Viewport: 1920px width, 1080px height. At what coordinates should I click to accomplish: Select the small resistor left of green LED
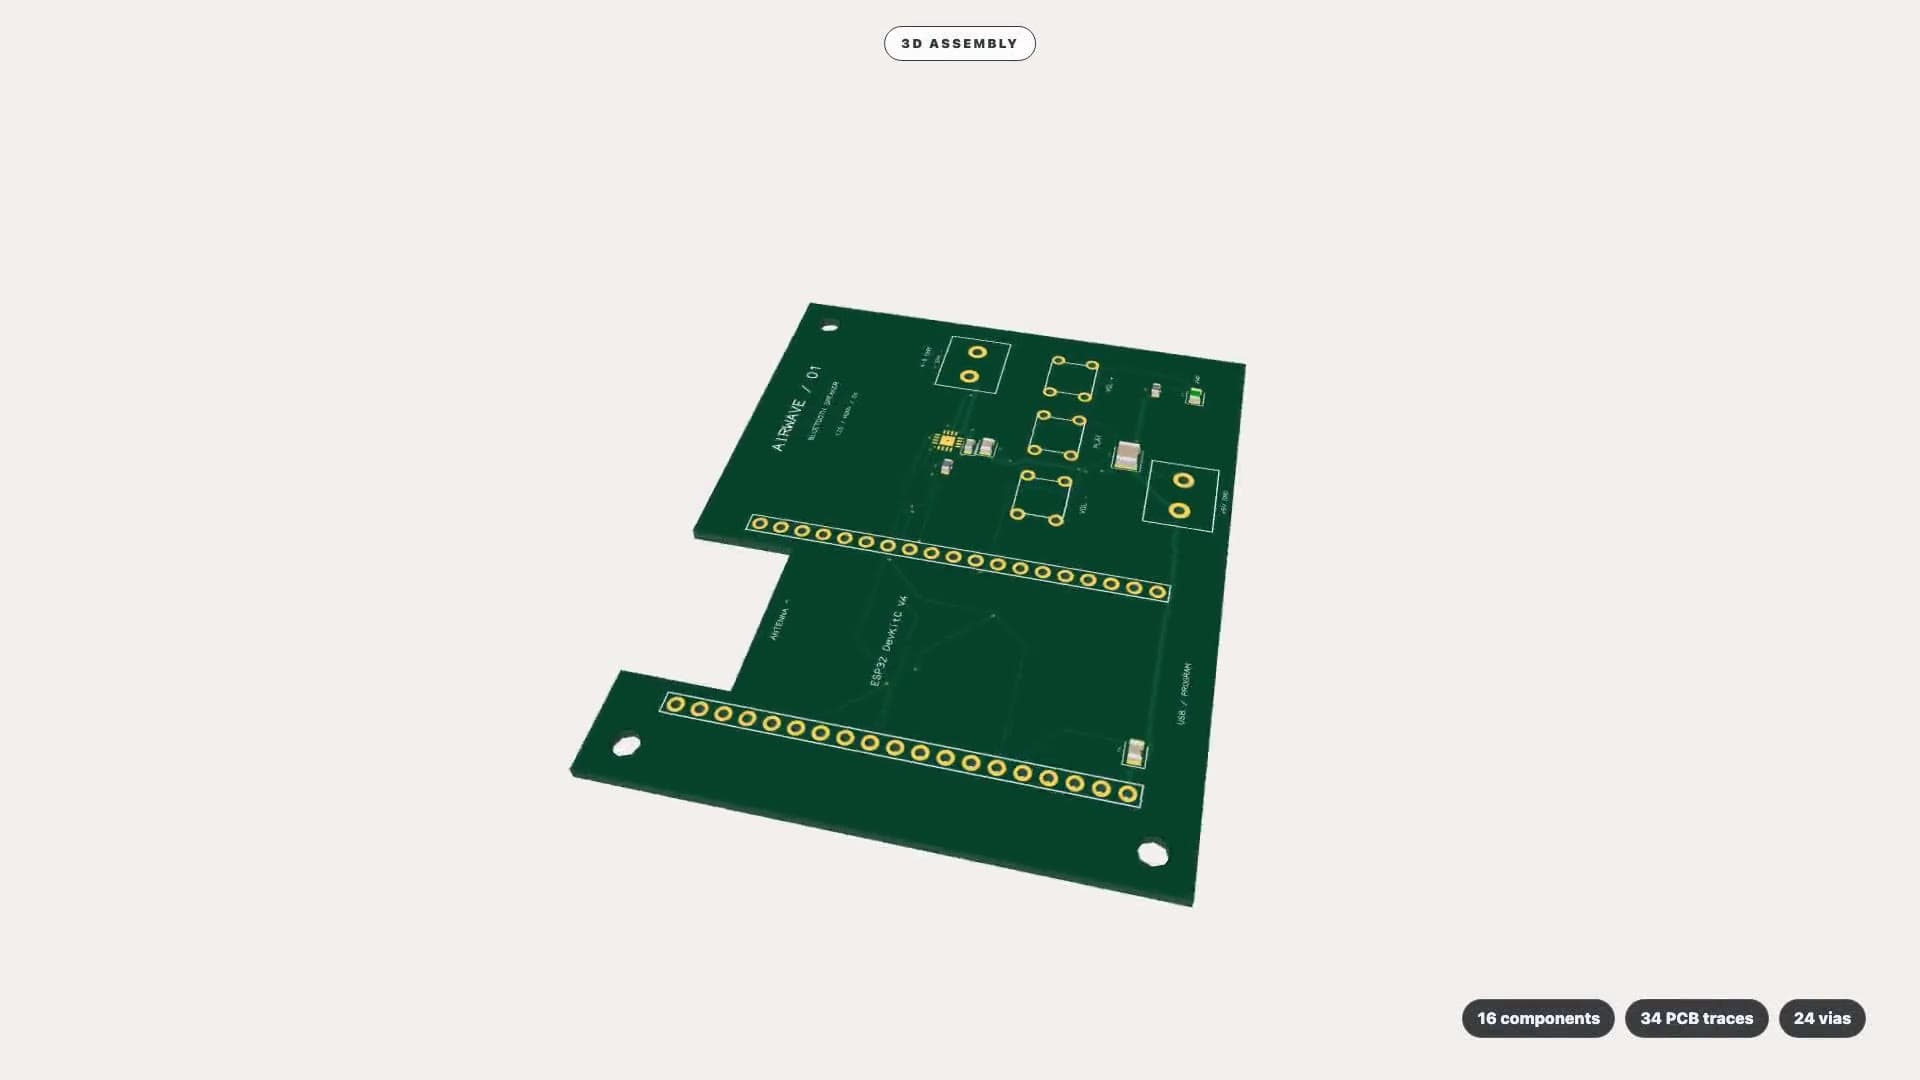tap(1156, 390)
